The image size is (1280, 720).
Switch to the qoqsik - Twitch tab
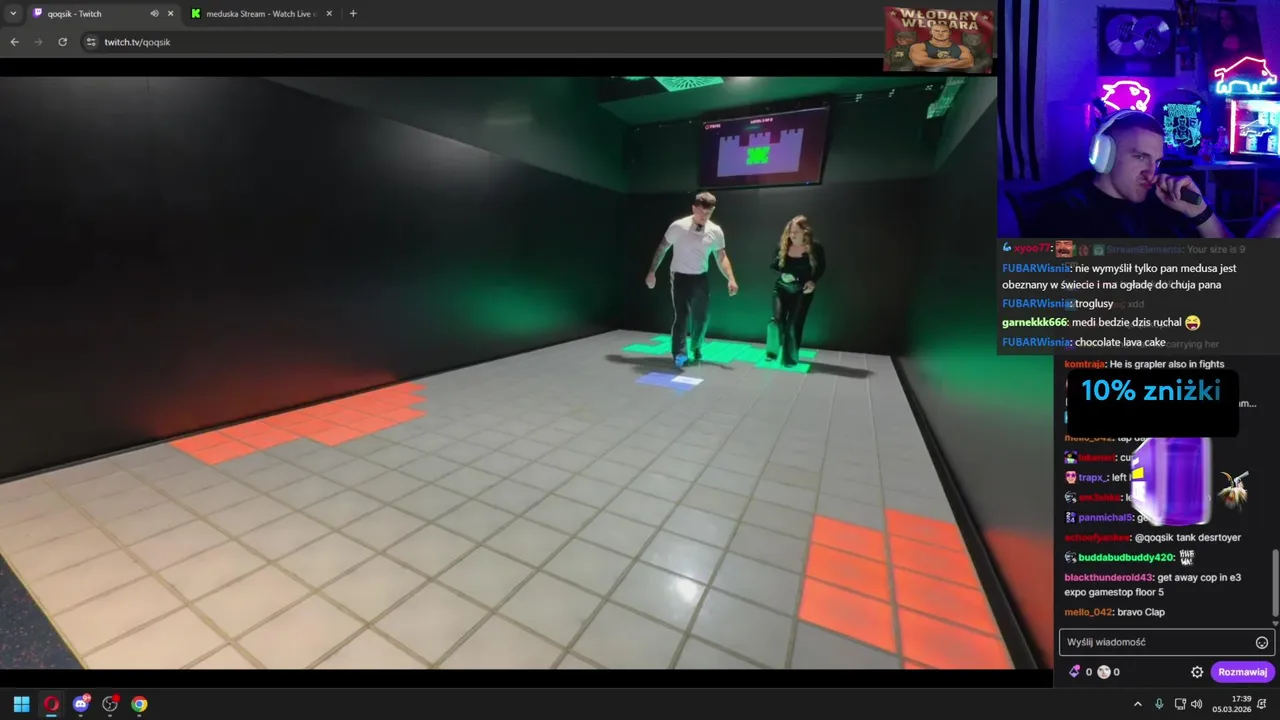102,14
